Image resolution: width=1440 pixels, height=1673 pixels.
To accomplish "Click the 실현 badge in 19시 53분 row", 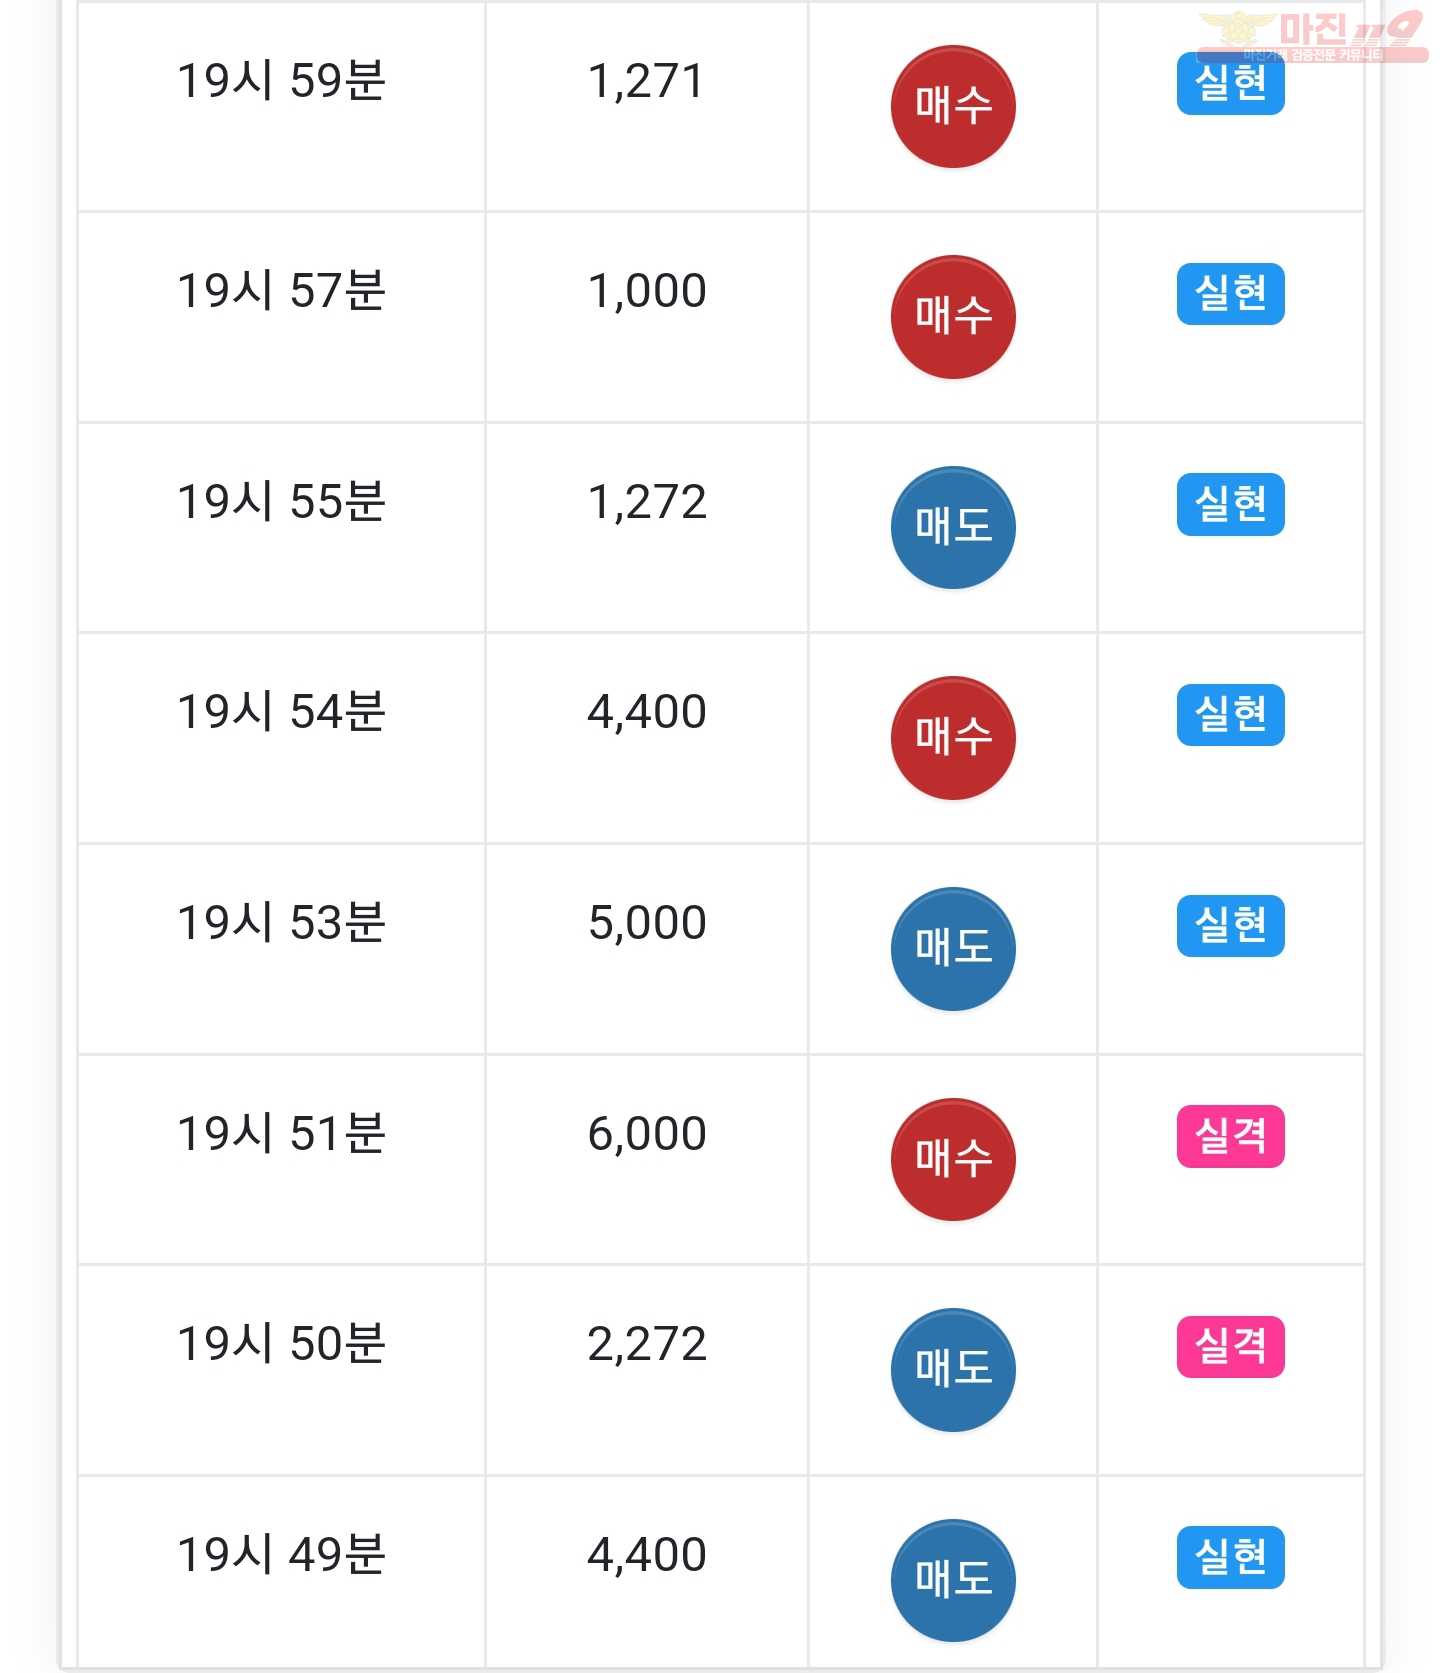I will [1230, 925].
